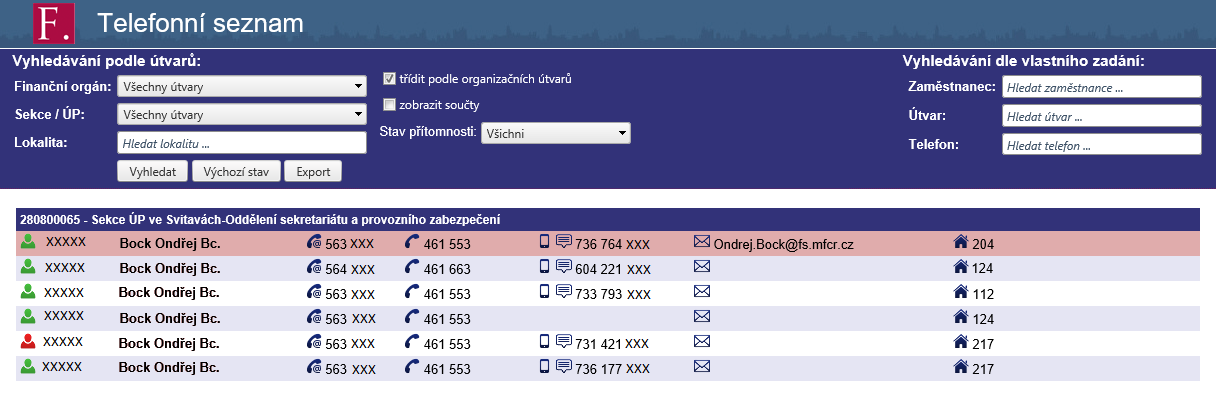1216x395 pixels.
Task: Click house icon beside room 112
Action: 962,292
